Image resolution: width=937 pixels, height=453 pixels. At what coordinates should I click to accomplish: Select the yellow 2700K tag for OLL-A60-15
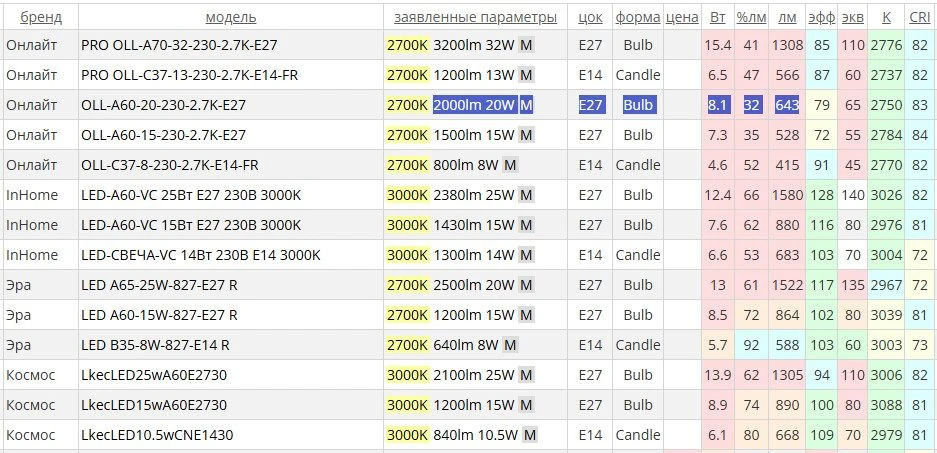pos(408,135)
